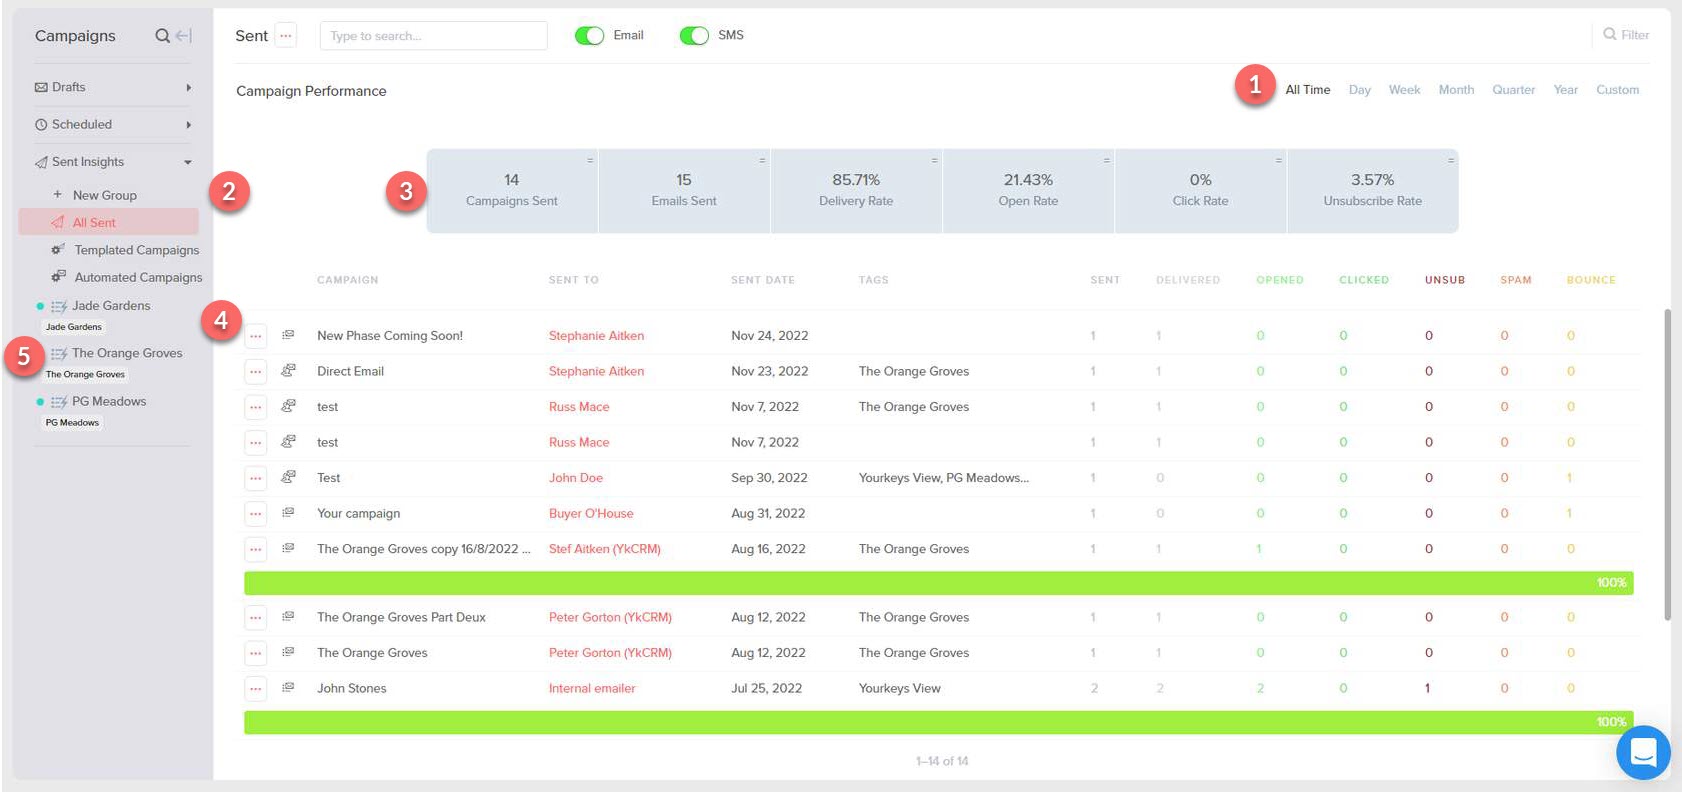Open Stef Aitken (YkCRM) recipient link
The height and width of the screenshot is (792, 1682).
tap(604, 549)
